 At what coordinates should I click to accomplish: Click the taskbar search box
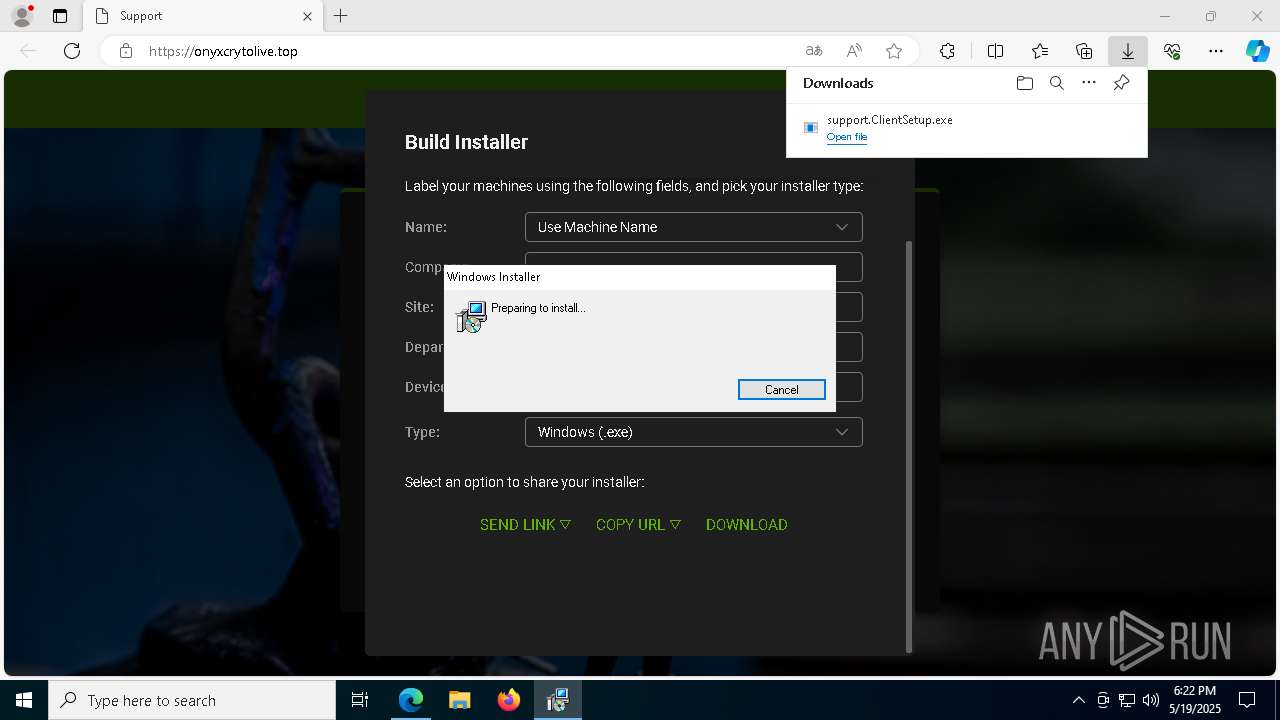click(x=192, y=700)
